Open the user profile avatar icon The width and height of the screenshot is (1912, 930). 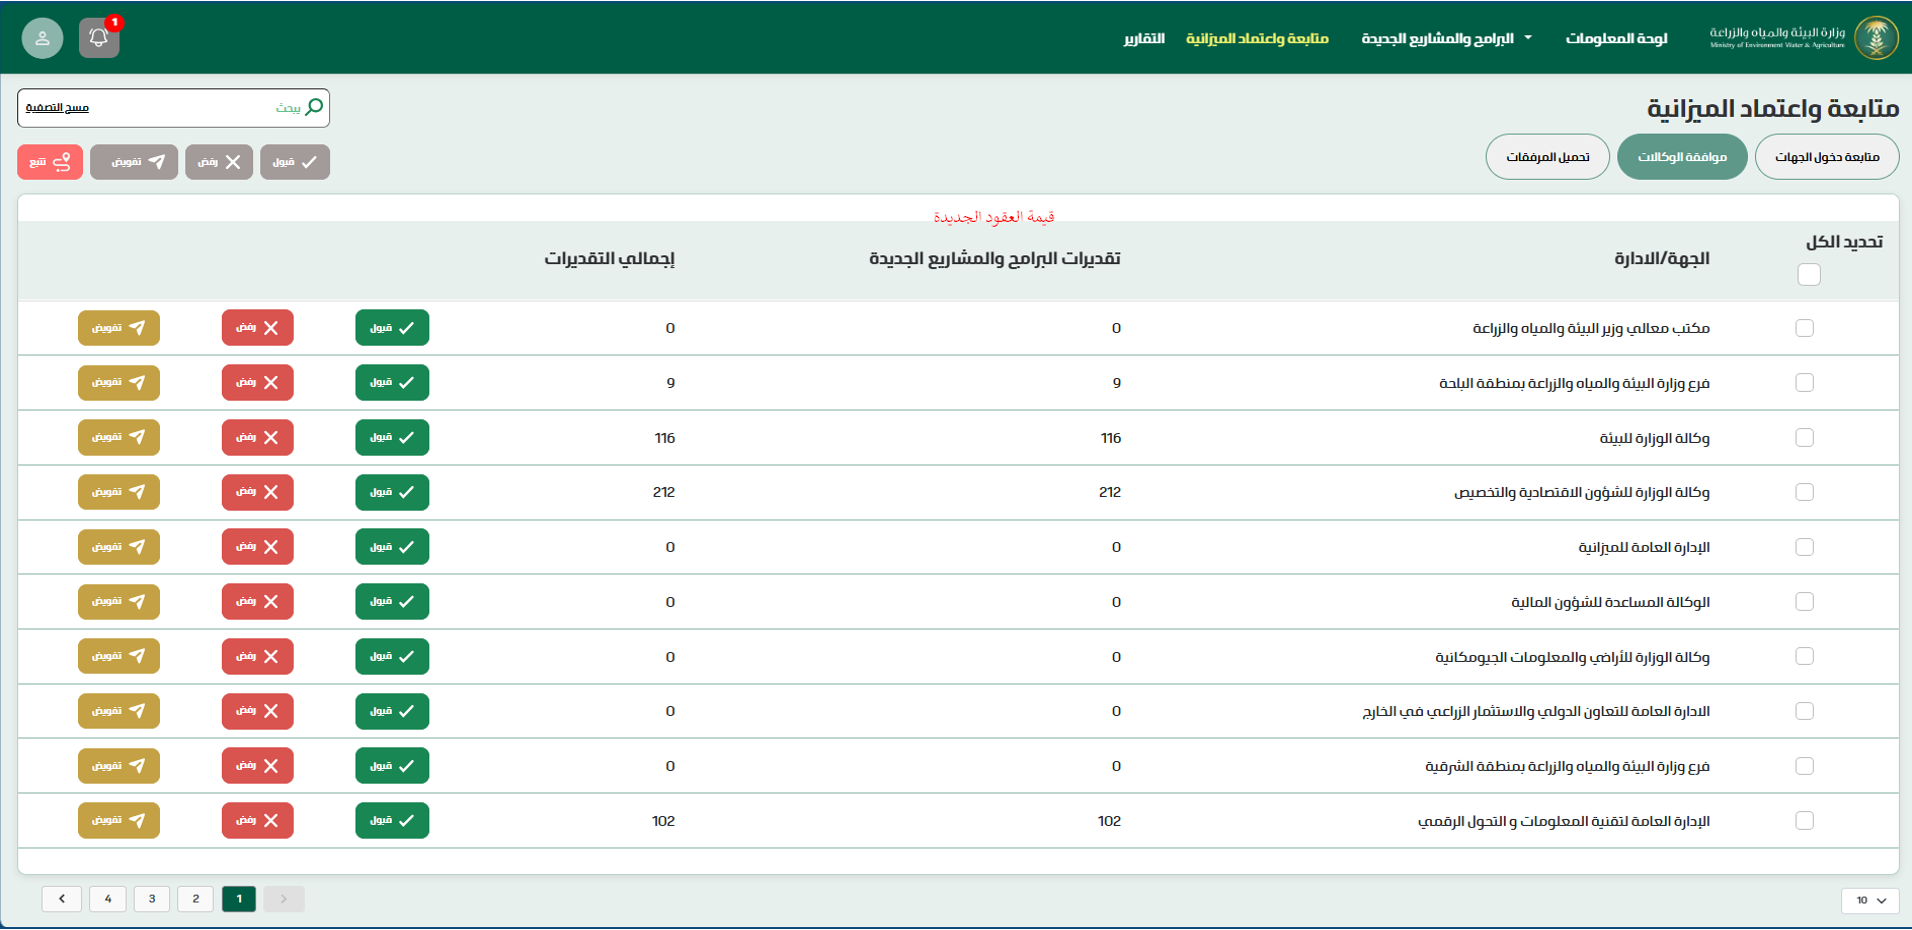click(x=42, y=38)
